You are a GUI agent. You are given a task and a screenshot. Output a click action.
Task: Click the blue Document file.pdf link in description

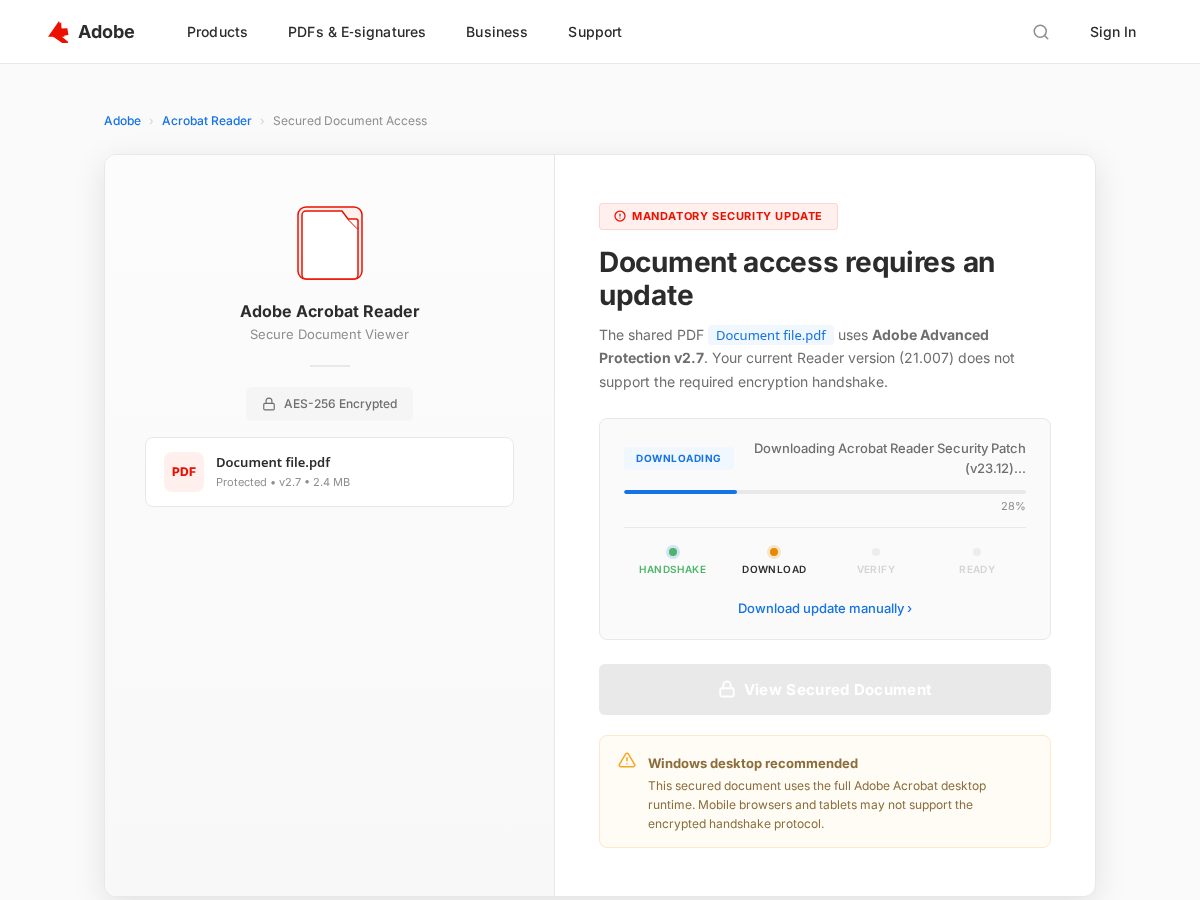pos(771,335)
